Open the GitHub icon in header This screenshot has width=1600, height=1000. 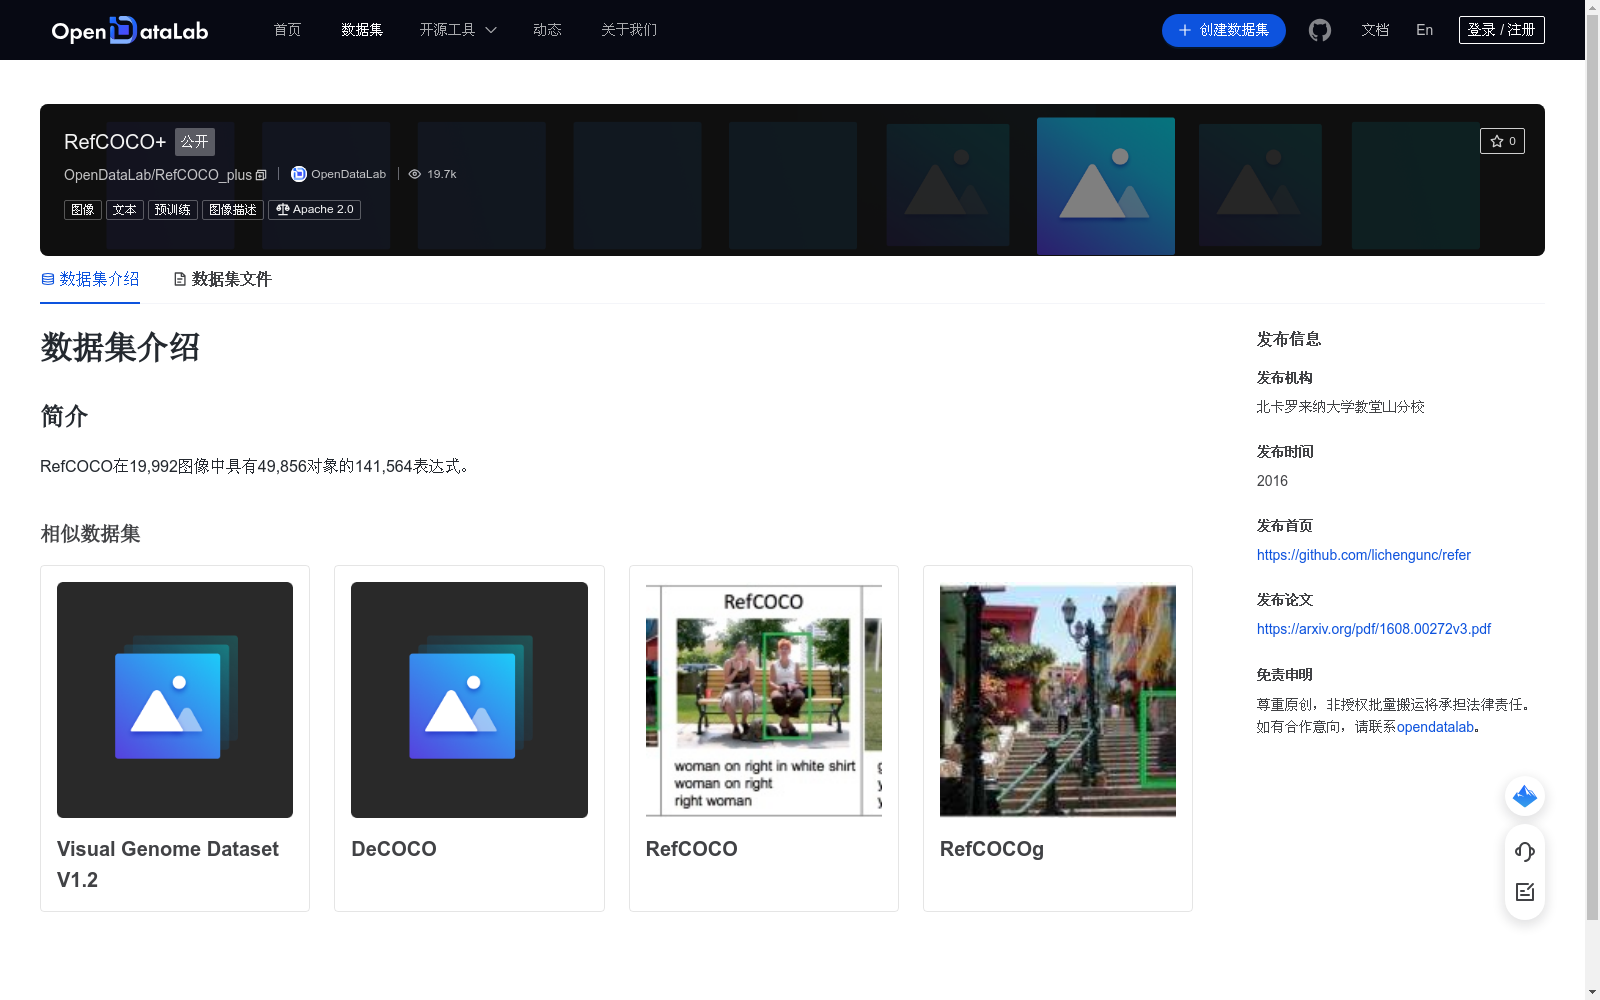[1320, 30]
